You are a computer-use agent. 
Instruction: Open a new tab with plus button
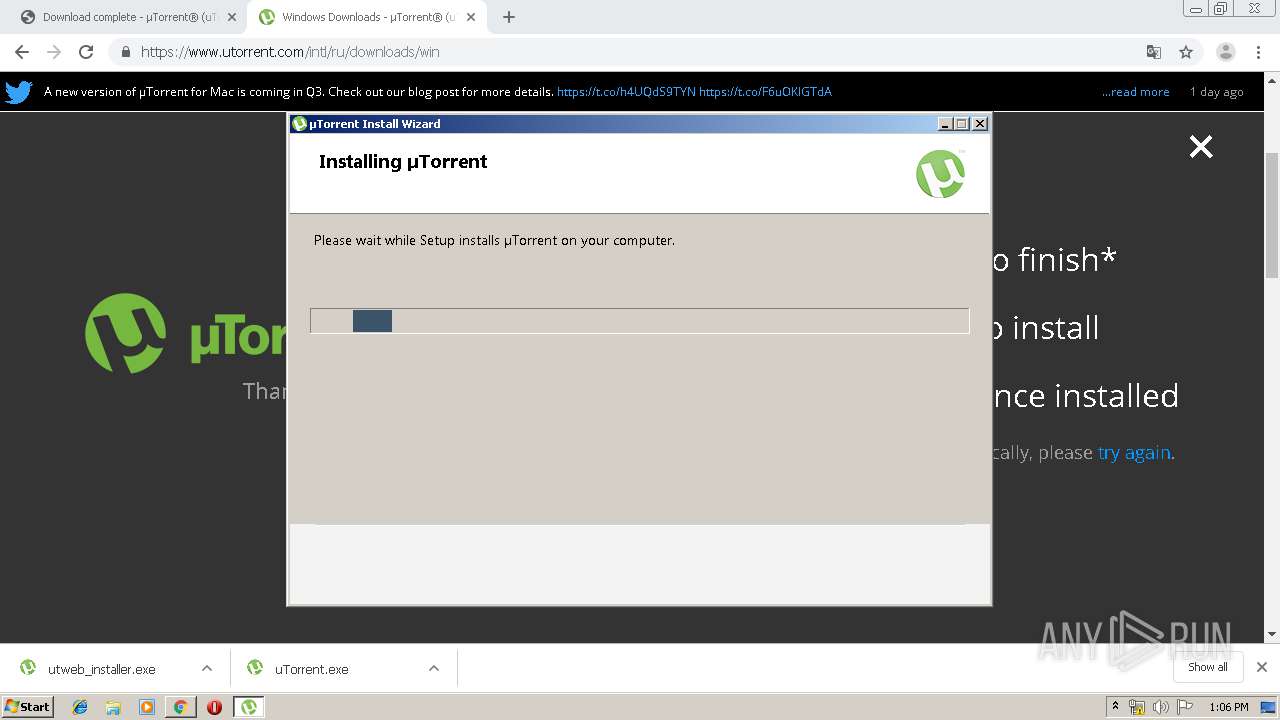pos(509,17)
